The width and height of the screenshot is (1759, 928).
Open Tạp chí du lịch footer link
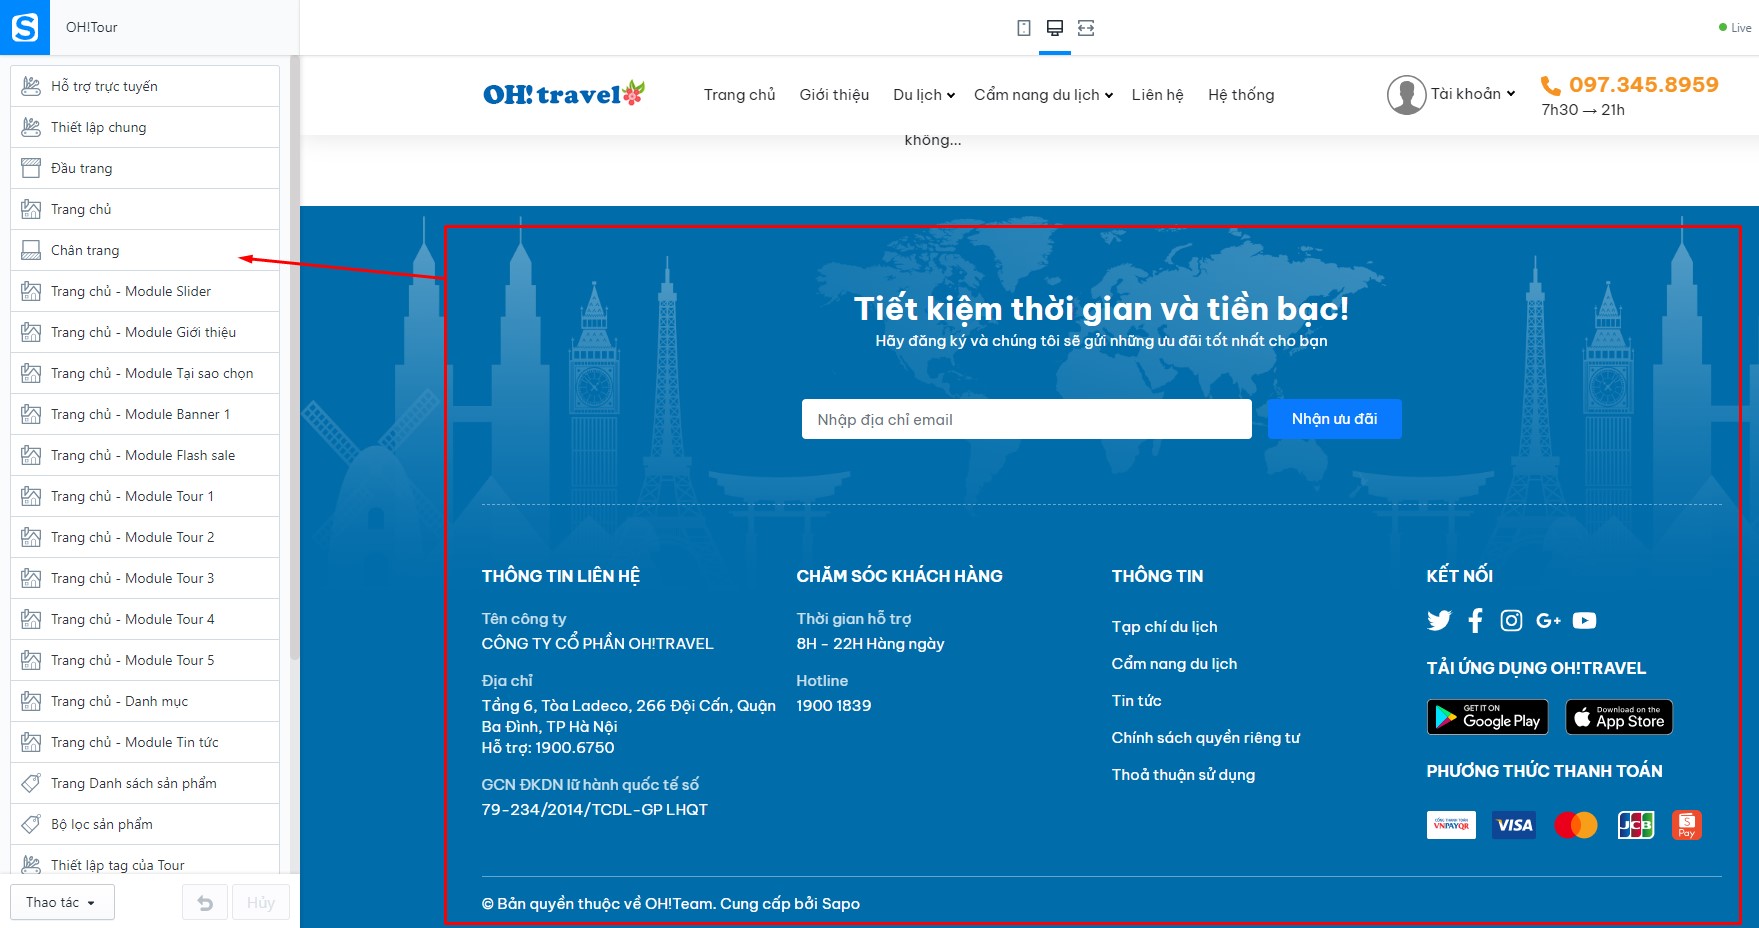tap(1164, 627)
